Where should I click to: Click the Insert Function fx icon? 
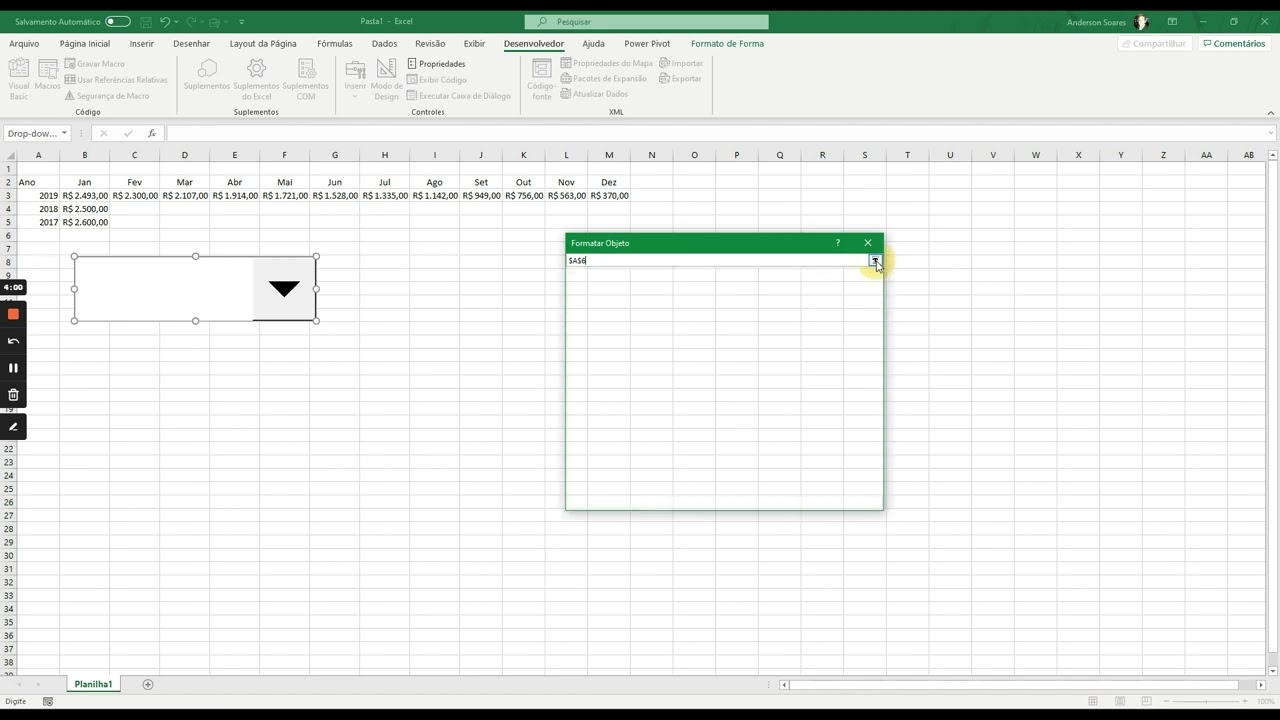pyautogui.click(x=152, y=133)
